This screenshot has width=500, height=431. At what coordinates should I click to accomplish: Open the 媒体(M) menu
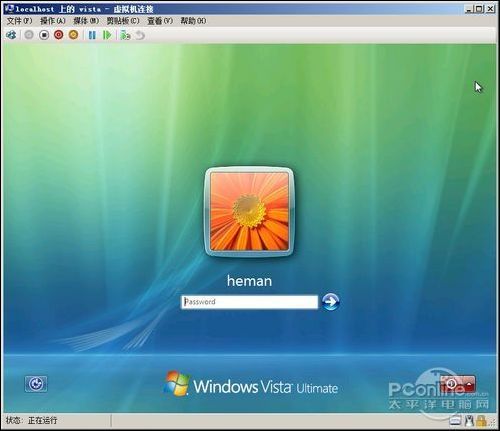(86, 21)
